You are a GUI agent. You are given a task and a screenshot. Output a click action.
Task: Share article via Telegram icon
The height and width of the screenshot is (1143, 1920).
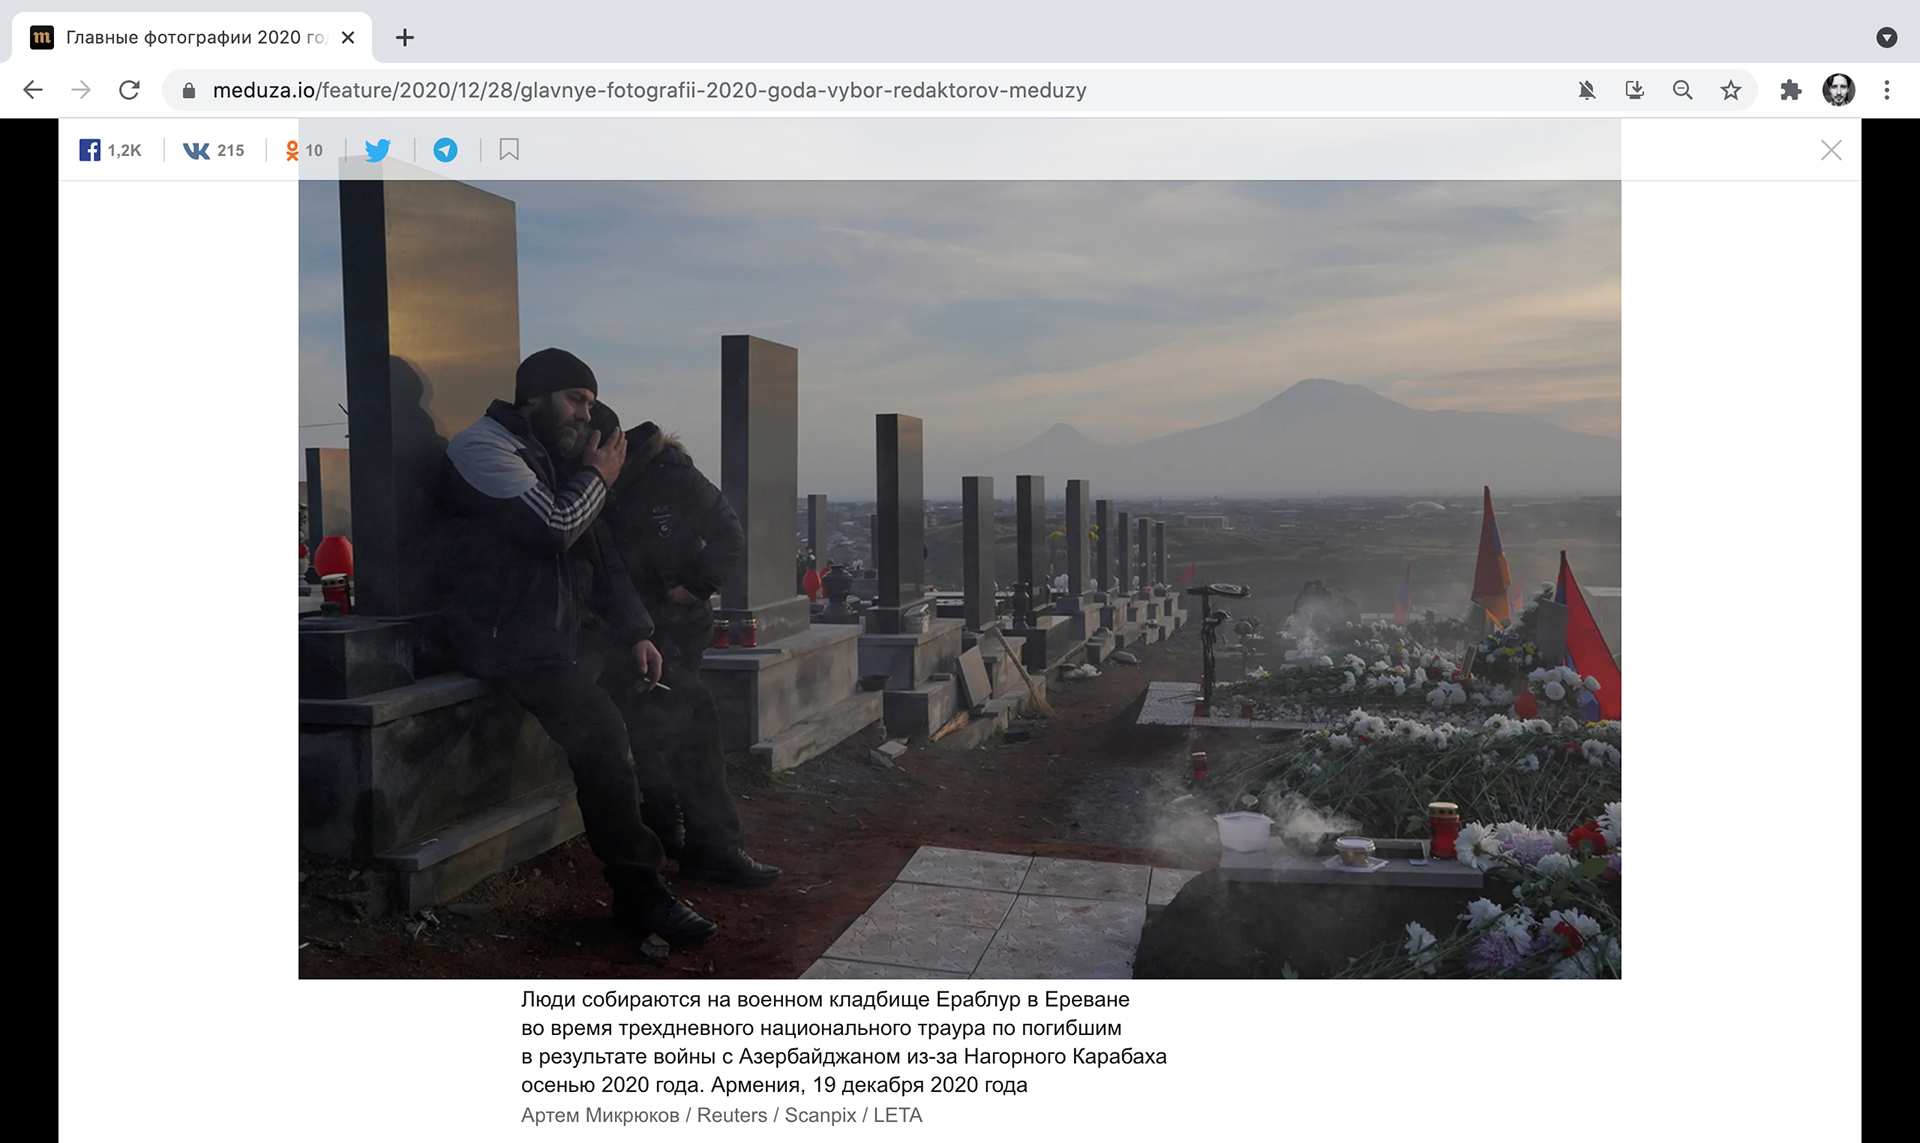click(x=445, y=150)
